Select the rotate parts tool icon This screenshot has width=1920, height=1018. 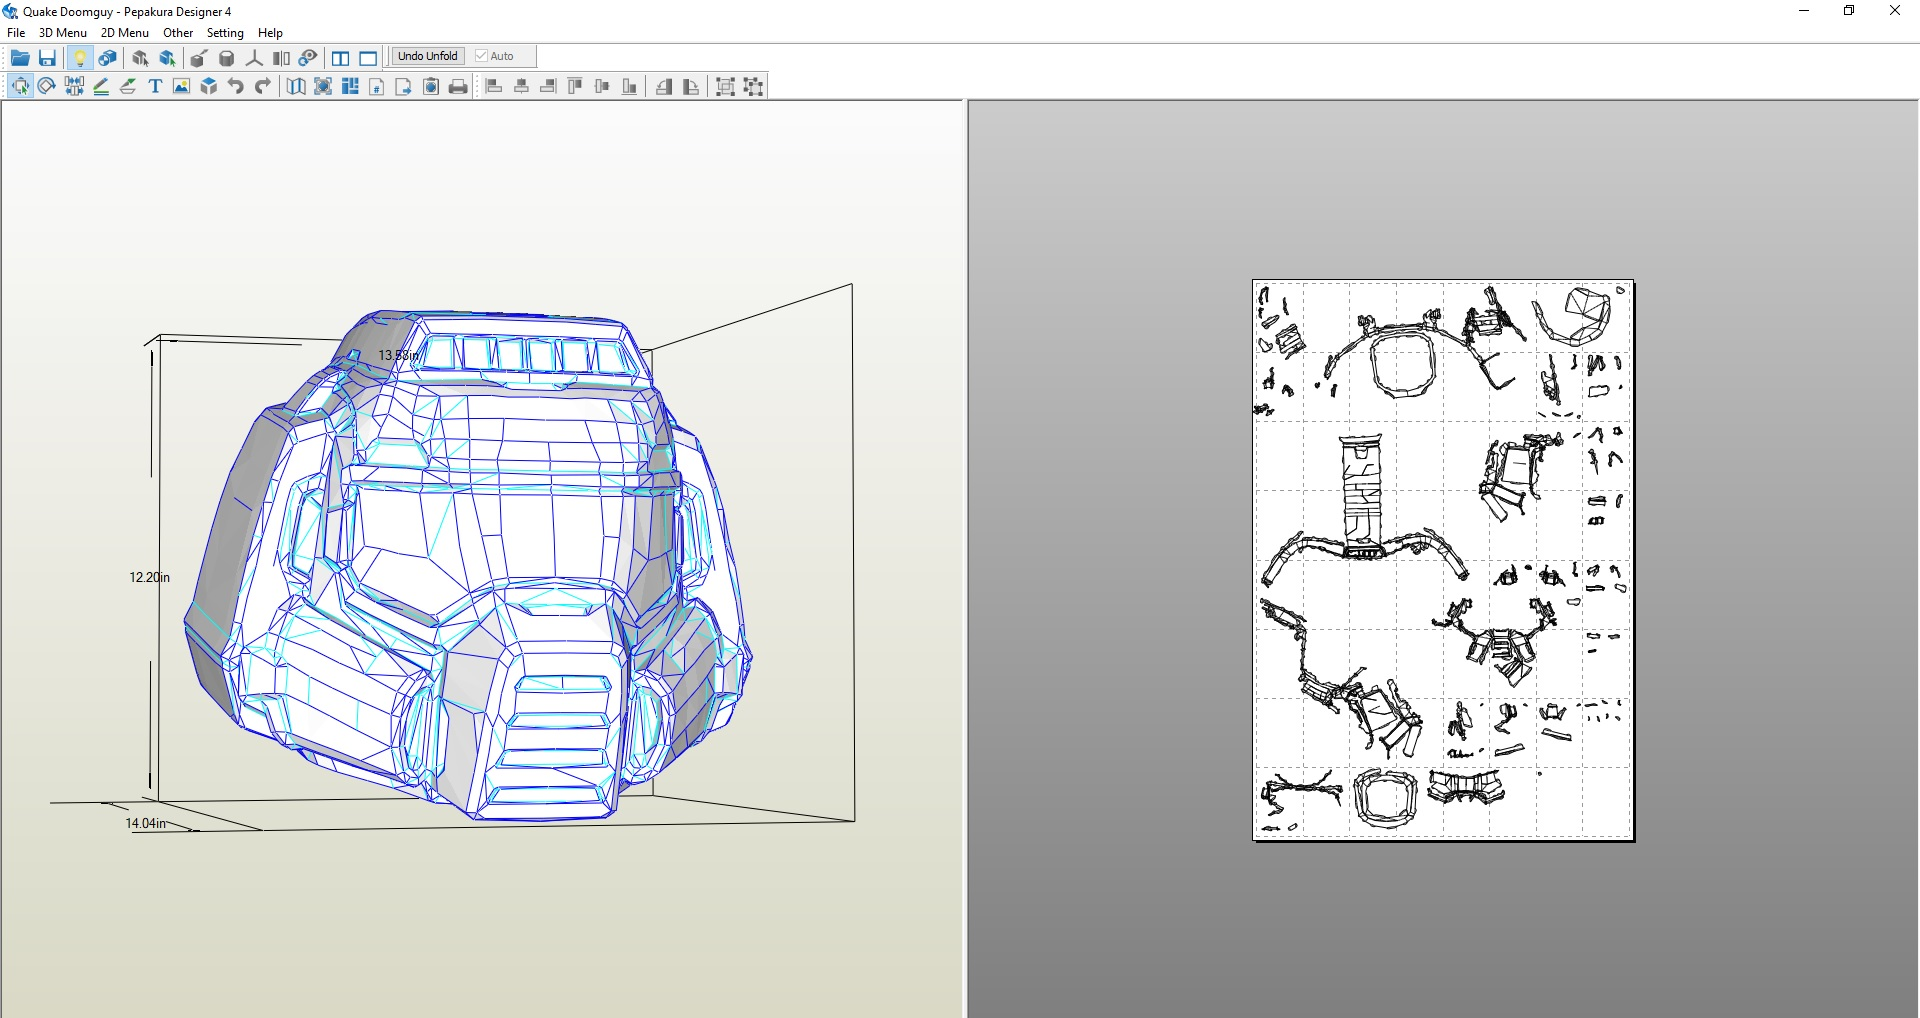(x=47, y=86)
